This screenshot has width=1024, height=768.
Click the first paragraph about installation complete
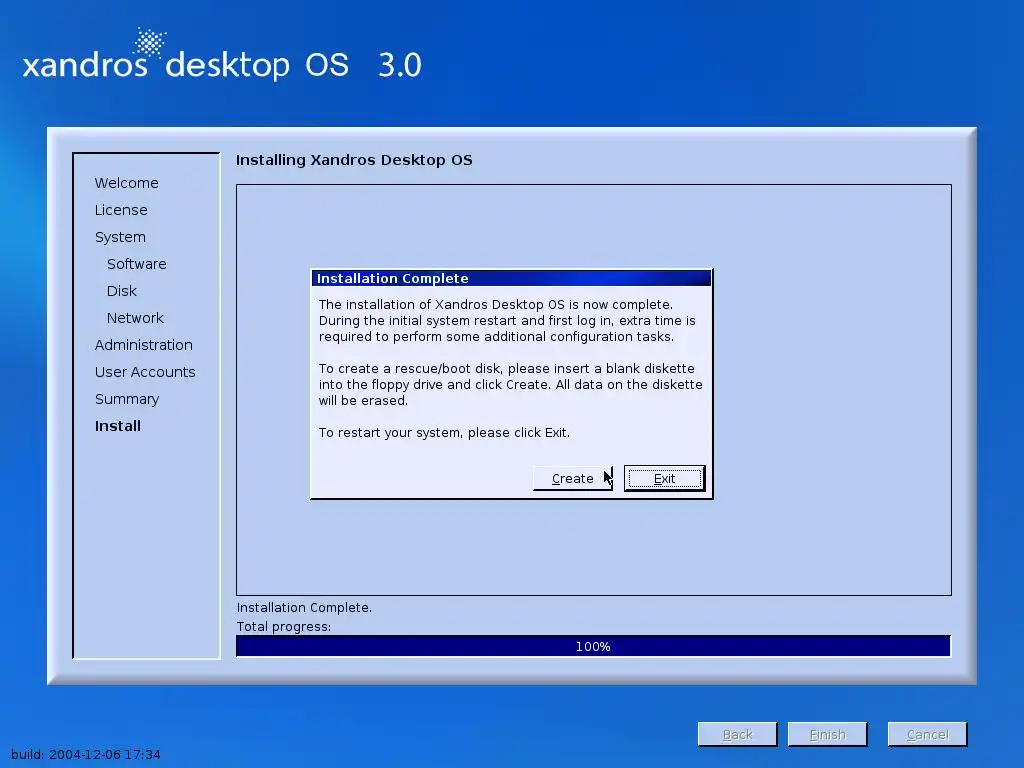pyautogui.click(x=507, y=321)
